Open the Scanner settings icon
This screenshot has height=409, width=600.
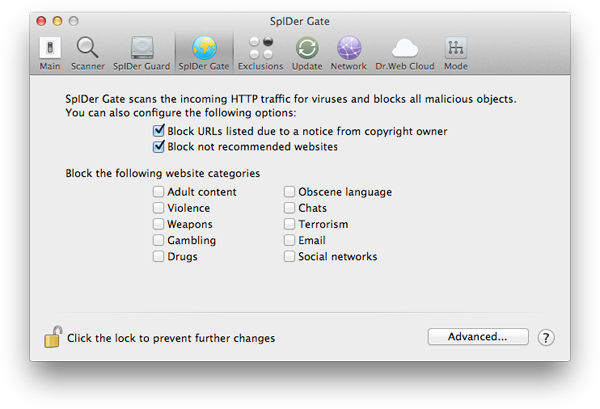click(x=88, y=54)
